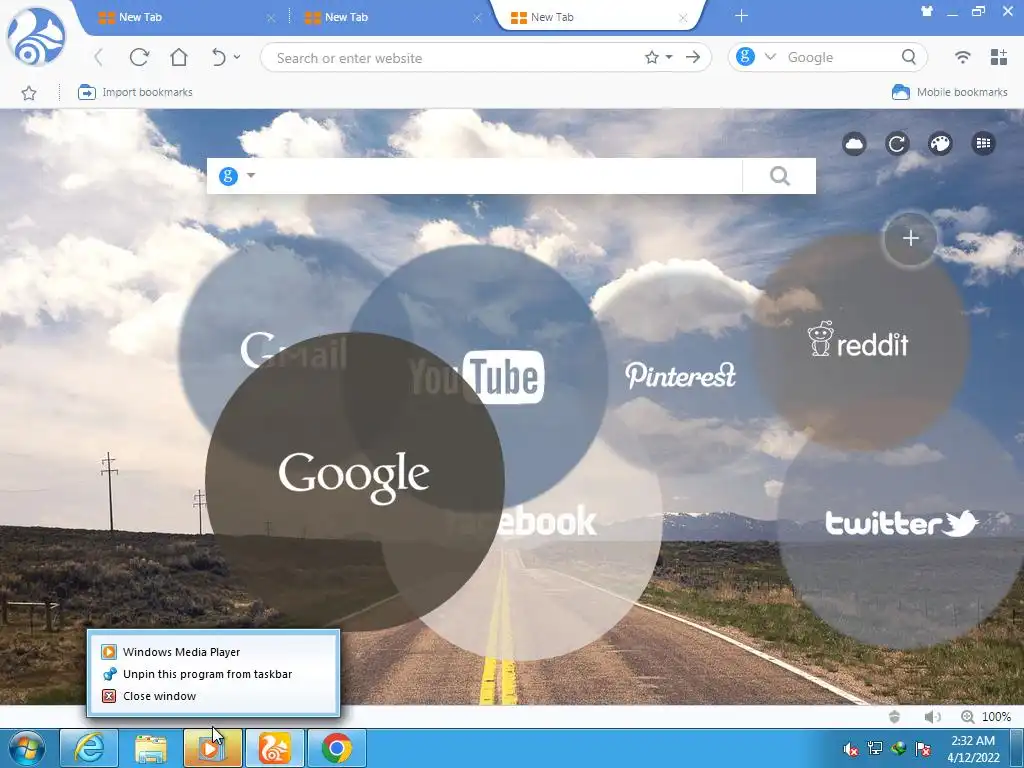Click the tray network icon
The height and width of the screenshot is (768, 1024).
(874, 748)
